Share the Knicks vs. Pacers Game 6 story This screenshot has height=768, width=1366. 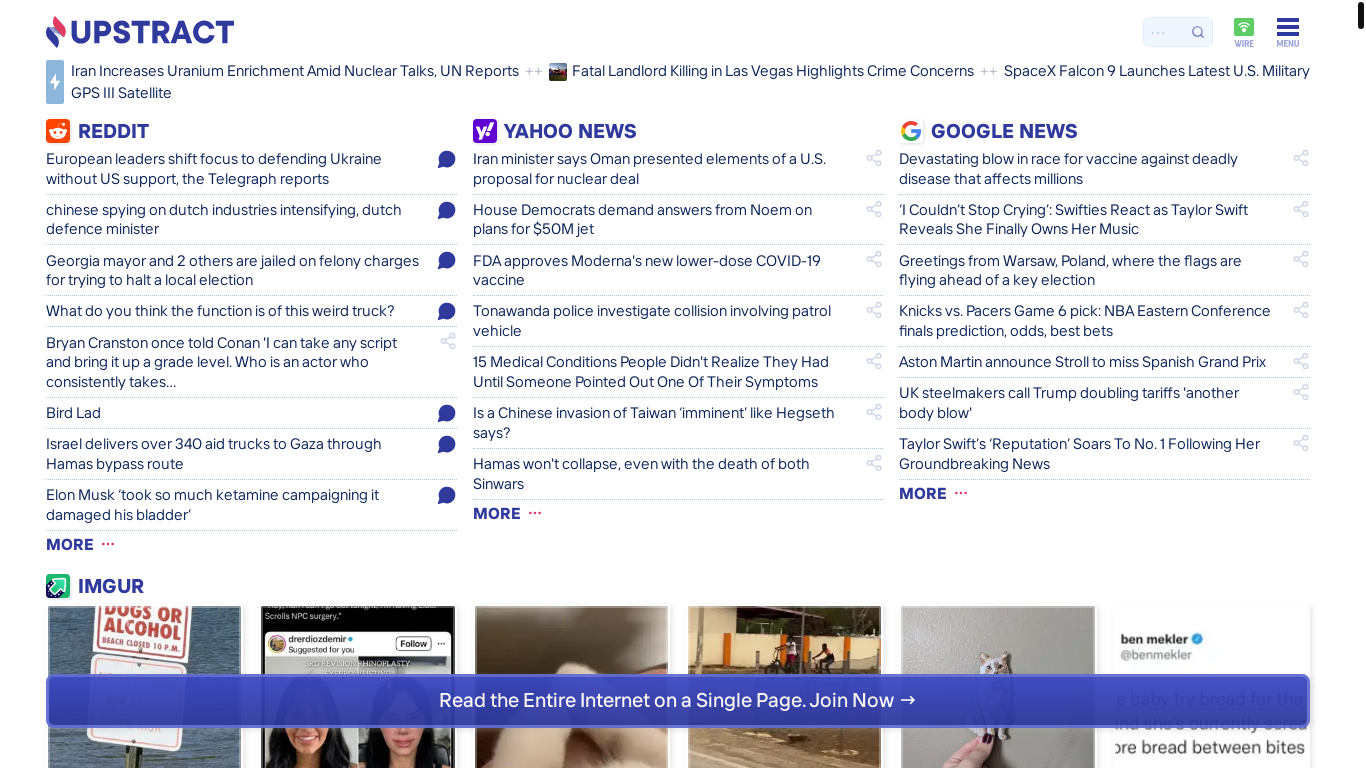point(1301,310)
